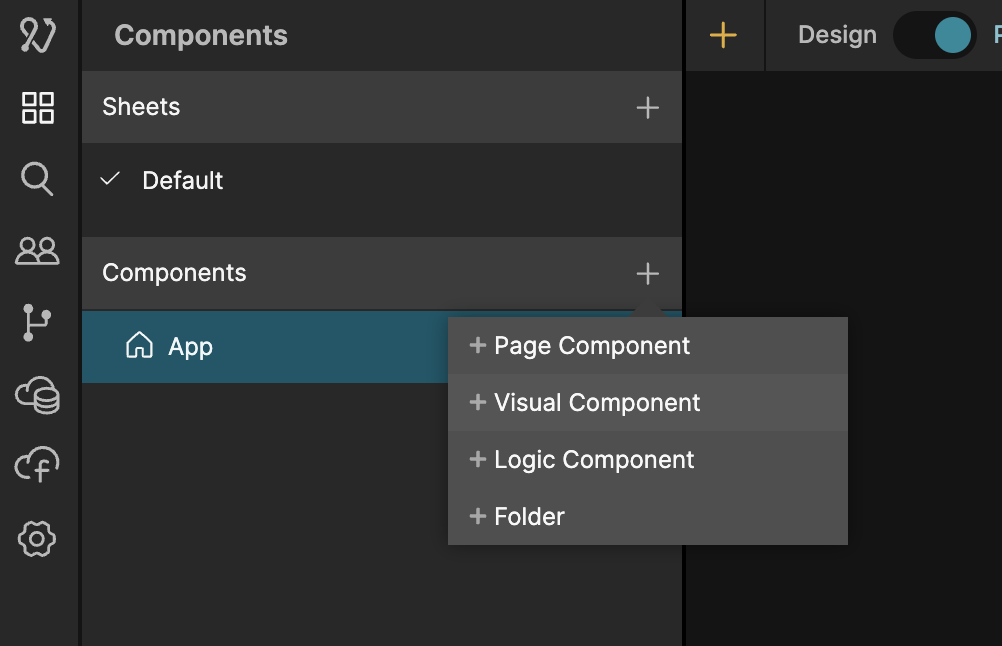Choose Folder from the add menu
Viewport: 1002px width, 646px height.
click(x=529, y=517)
